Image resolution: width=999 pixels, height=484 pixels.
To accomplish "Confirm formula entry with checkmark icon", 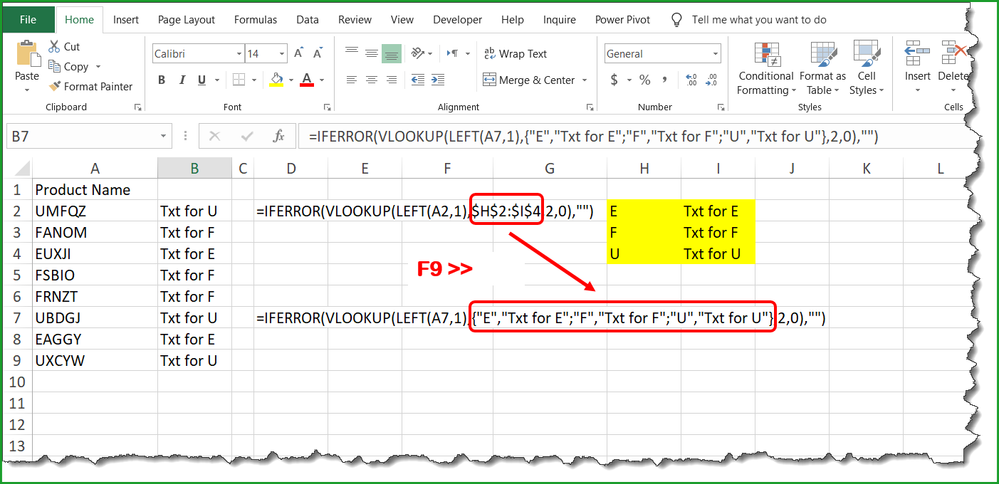I will (x=247, y=136).
